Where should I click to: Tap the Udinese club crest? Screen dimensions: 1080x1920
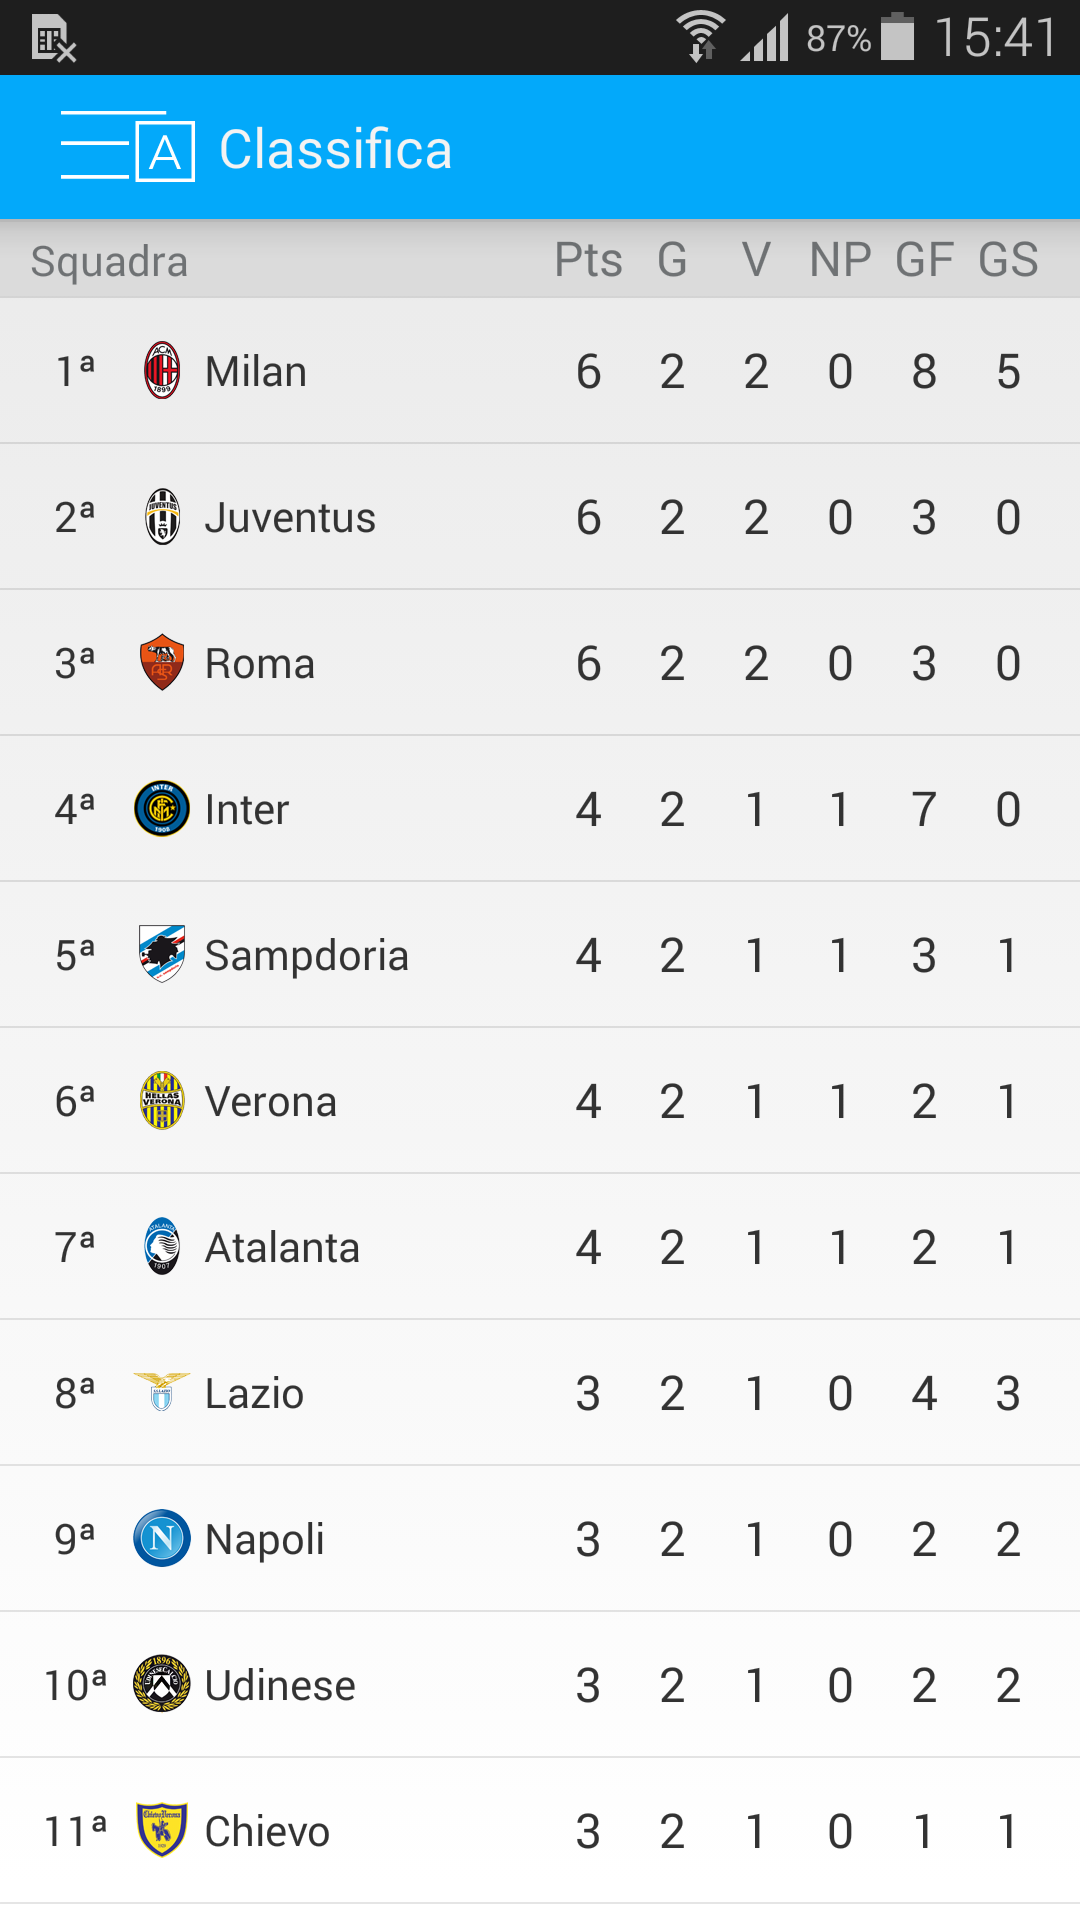click(162, 1684)
